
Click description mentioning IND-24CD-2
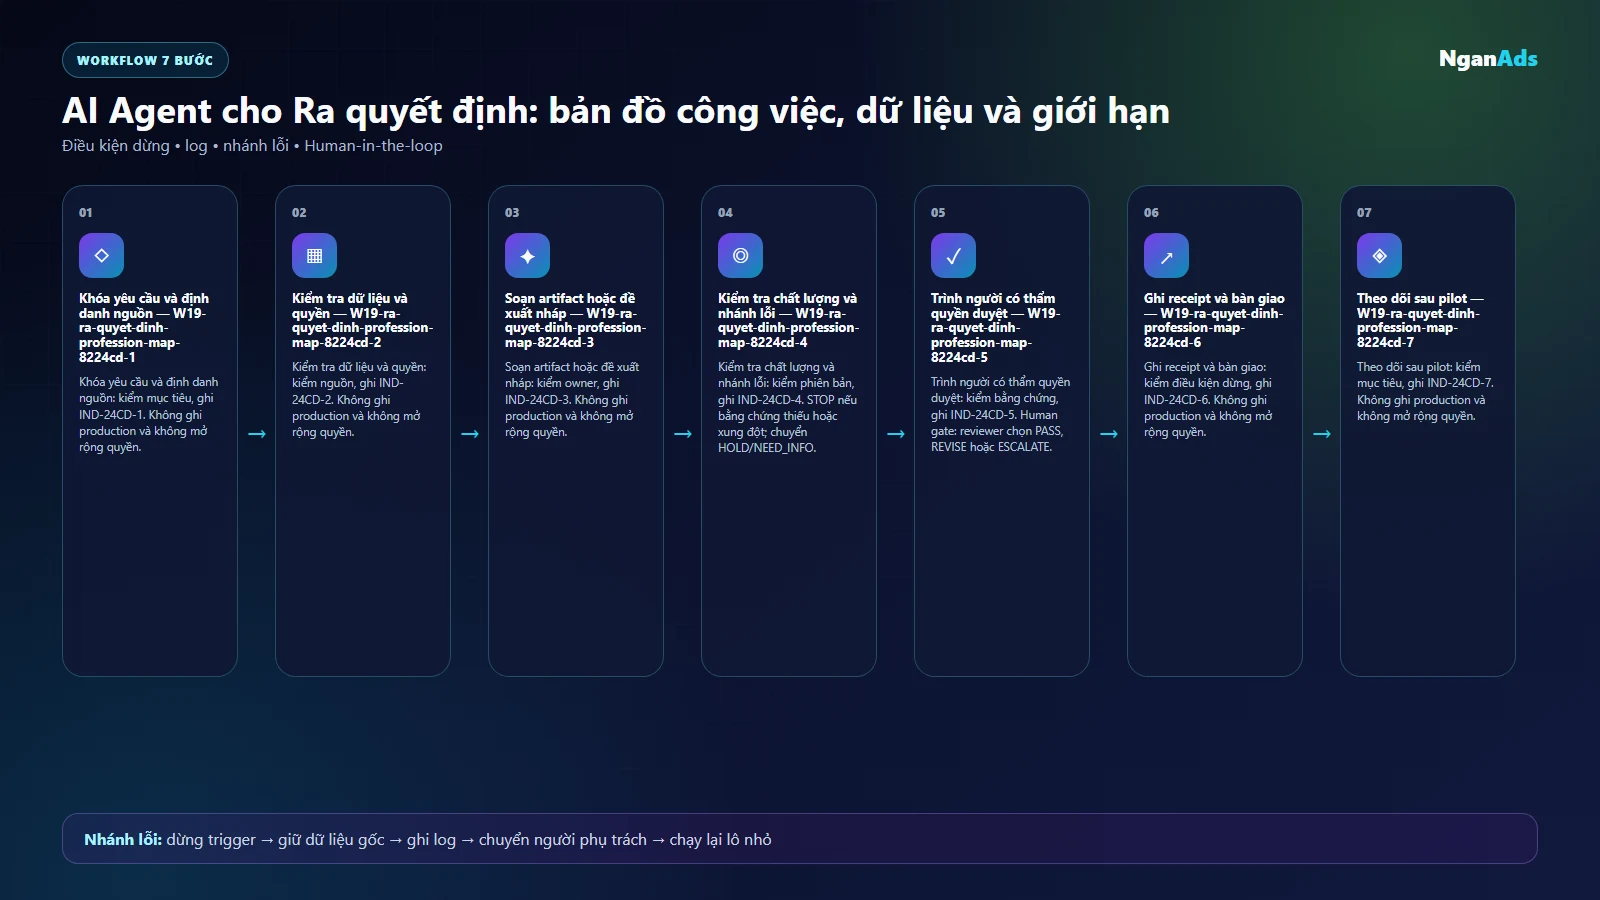360,400
